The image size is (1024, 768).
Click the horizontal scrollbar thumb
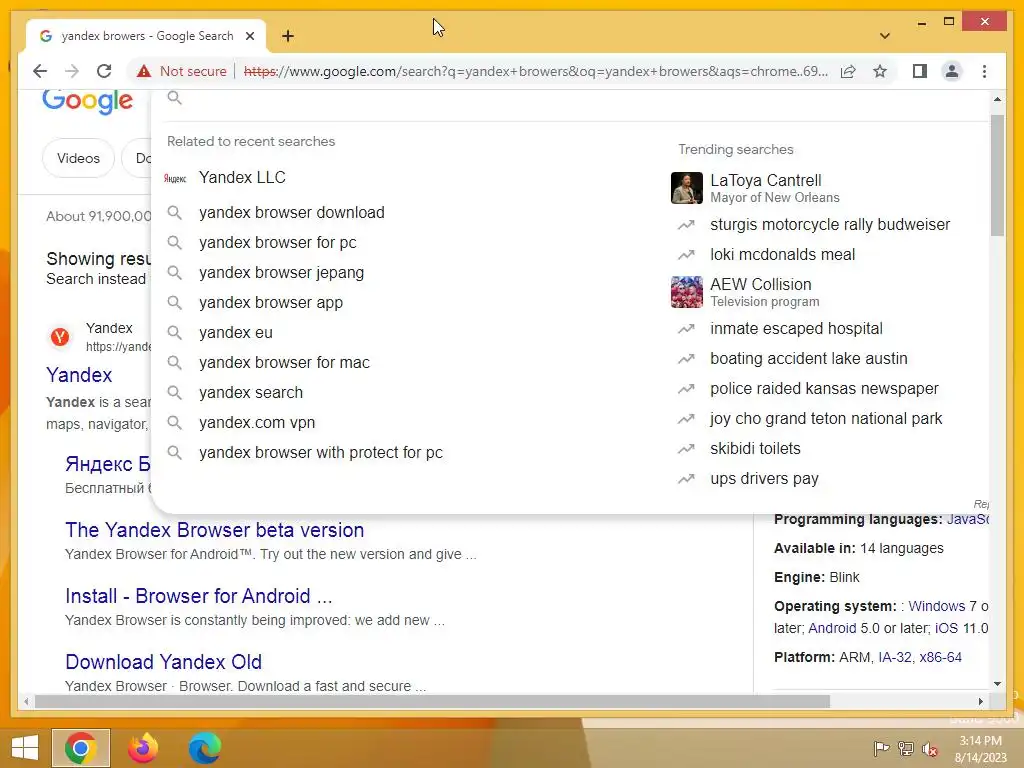click(x=432, y=701)
